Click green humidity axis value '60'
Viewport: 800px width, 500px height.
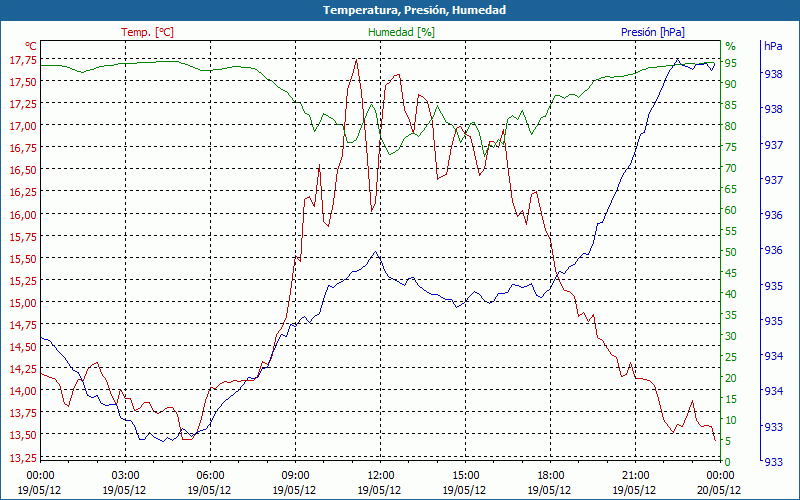[x=731, y=210]
